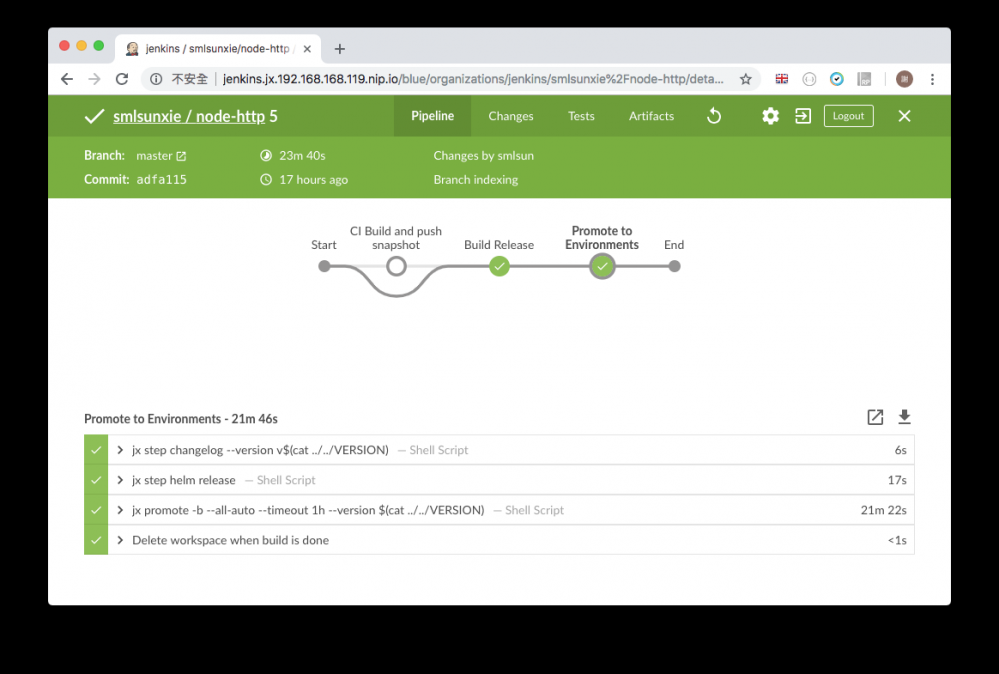
Task: Click the green status of helm release step
Action: pyautogui.click(x=96, y=480)
